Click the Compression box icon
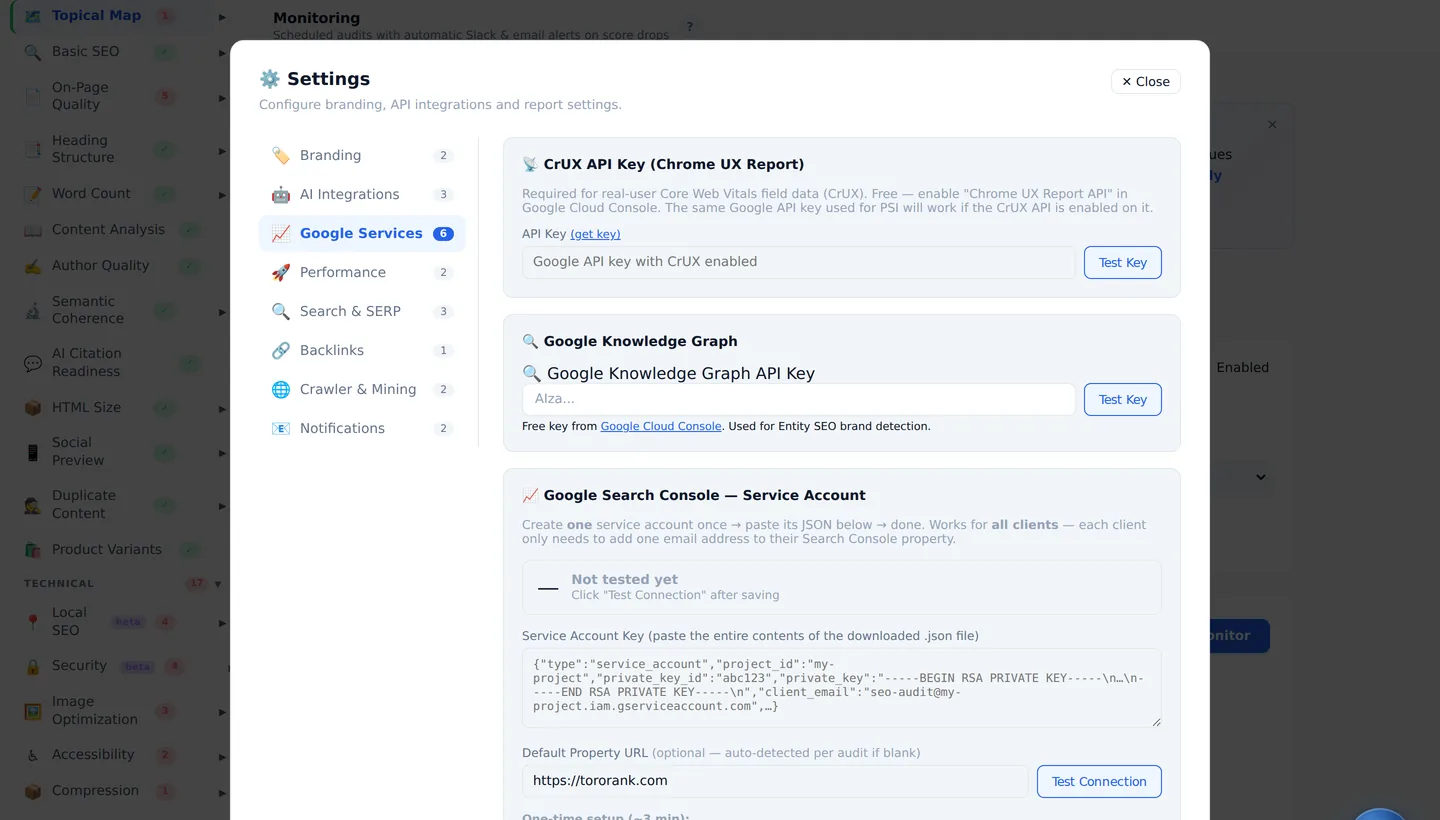 33,791
